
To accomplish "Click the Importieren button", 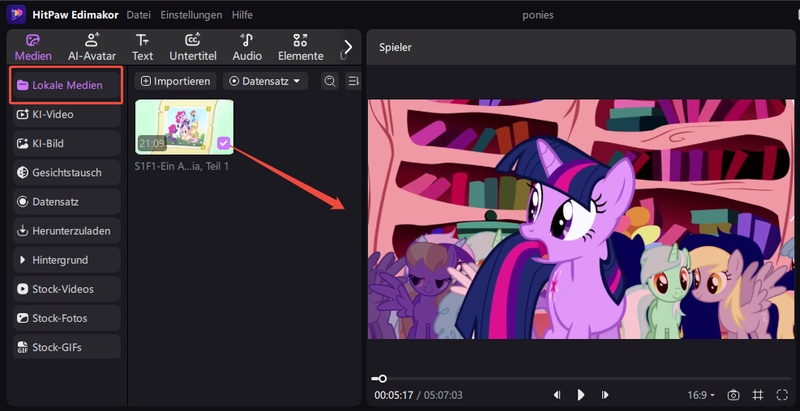I will click(x=176, y=81).
